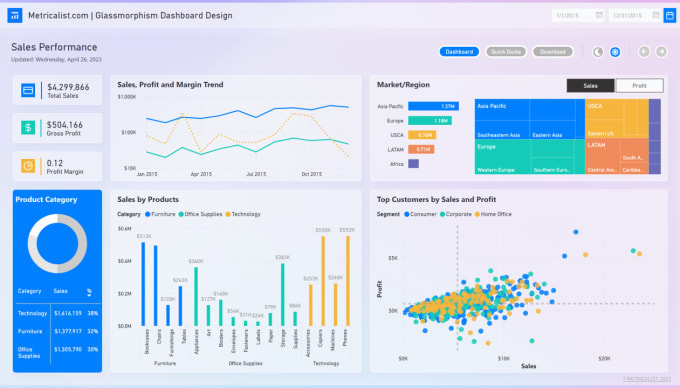
Task: Click the Appliances bar labeled $360K
Action: coord(196,297)
